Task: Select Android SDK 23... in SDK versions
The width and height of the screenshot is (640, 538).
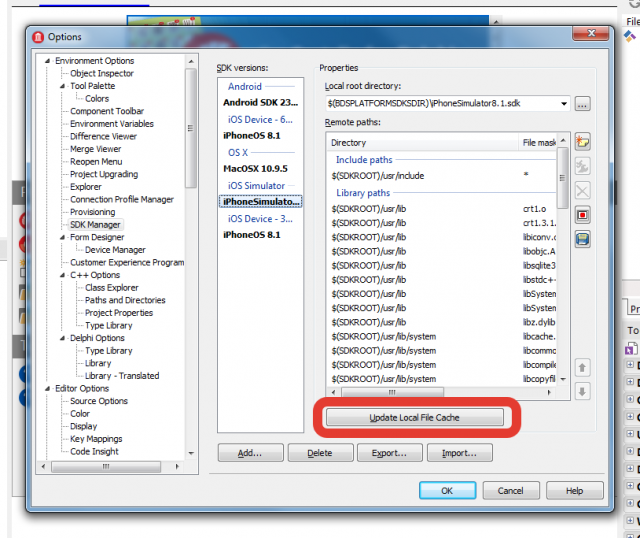Action: click(260, 102)
